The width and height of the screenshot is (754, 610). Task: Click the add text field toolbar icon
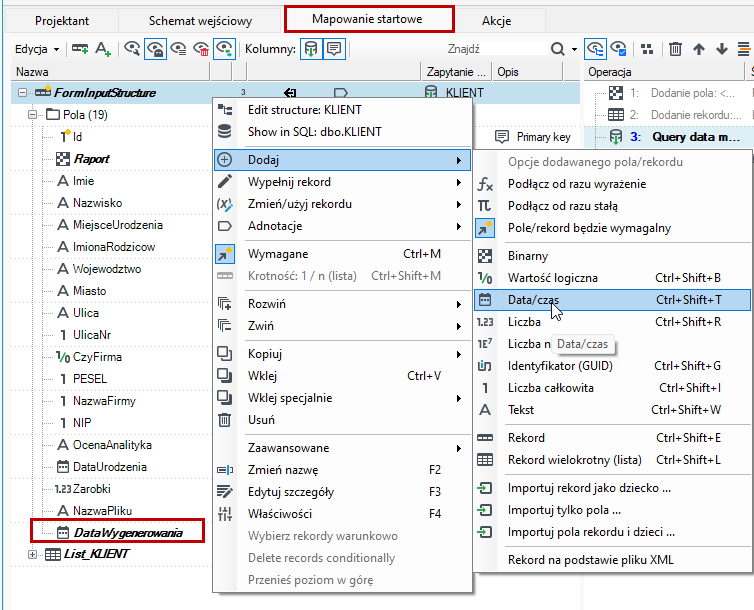pyautogui.click(x=103, y=49)
